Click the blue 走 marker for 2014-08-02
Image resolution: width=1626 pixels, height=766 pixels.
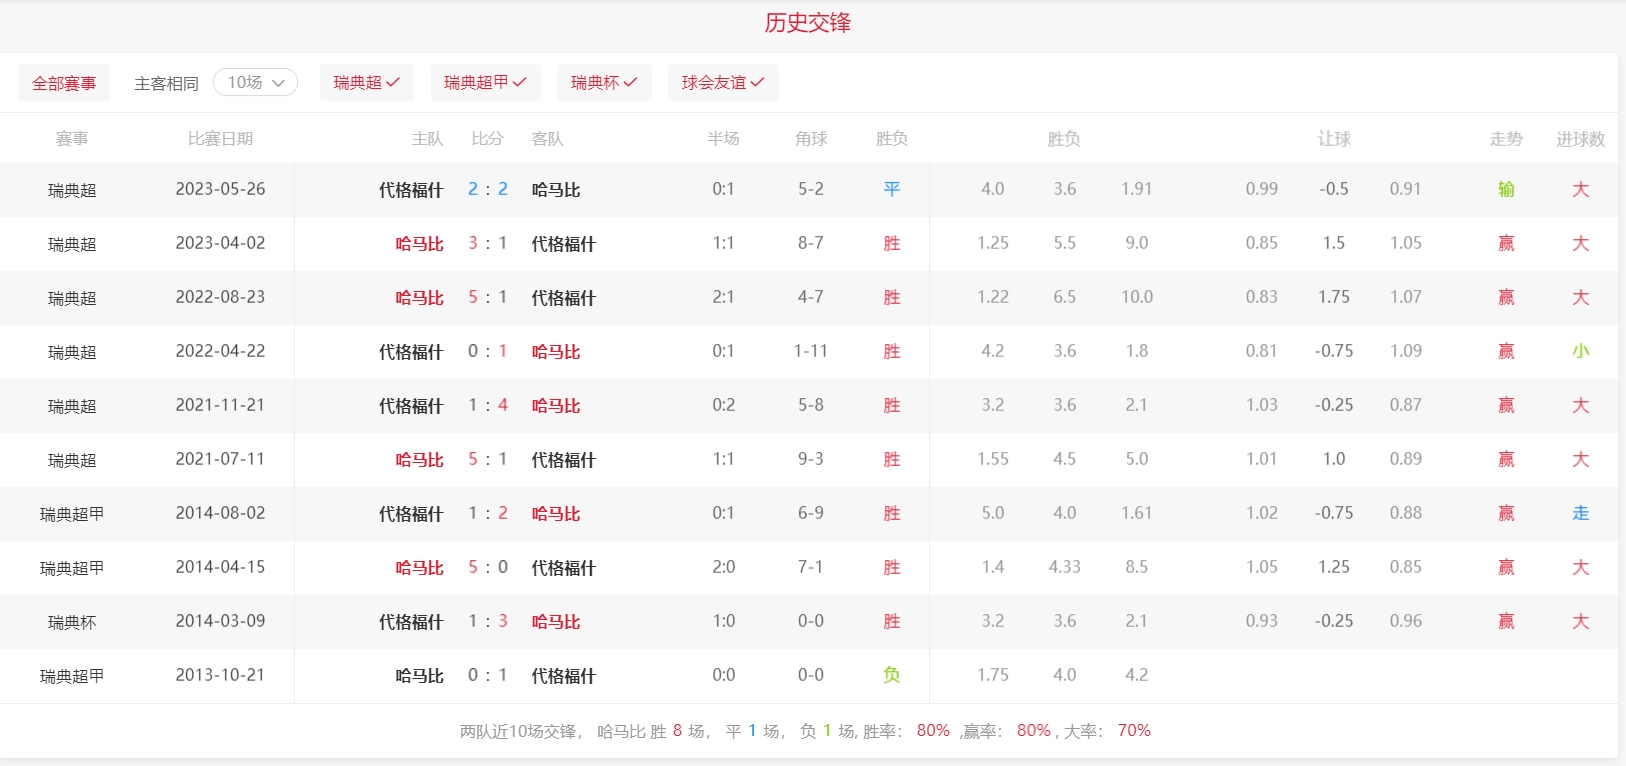click(x=1580, y=513)
